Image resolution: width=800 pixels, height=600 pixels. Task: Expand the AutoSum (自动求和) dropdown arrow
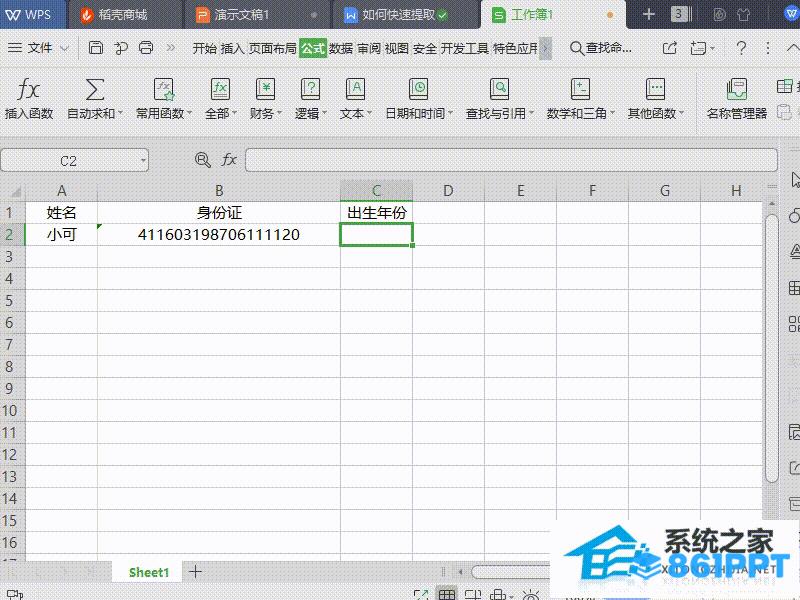tap(120, 113)
